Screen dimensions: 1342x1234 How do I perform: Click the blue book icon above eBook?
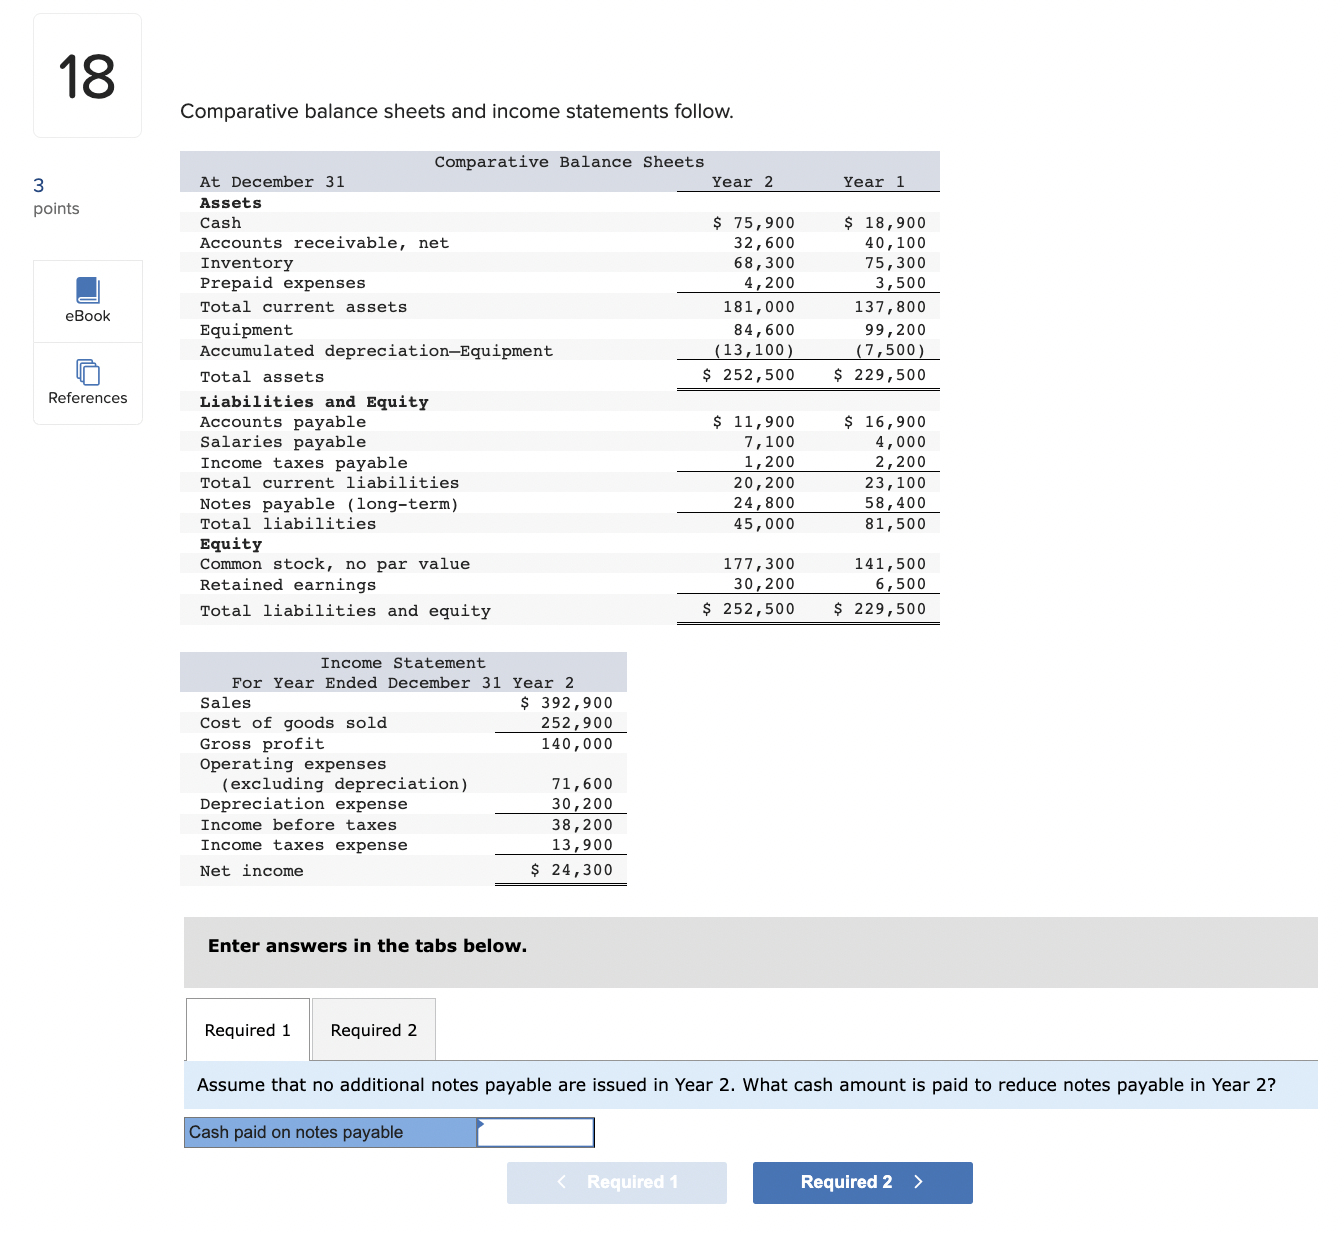[87, 288]
